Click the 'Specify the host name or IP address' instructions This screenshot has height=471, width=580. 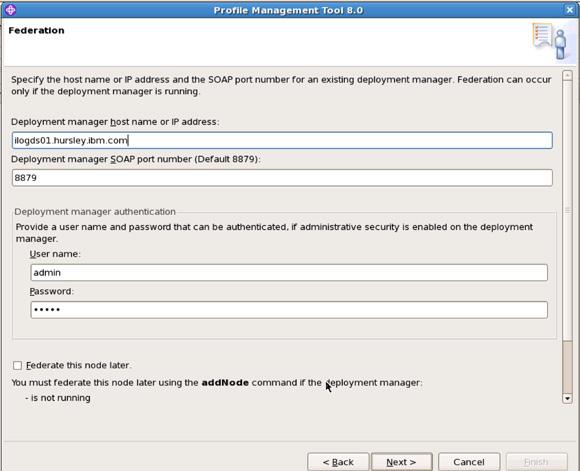281,85
